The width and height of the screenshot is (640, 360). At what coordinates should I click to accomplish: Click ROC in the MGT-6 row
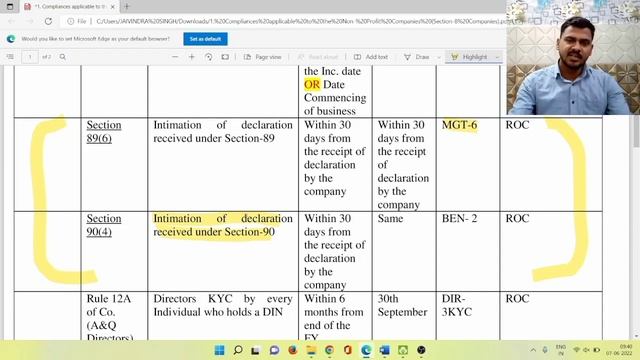[517, 125]
